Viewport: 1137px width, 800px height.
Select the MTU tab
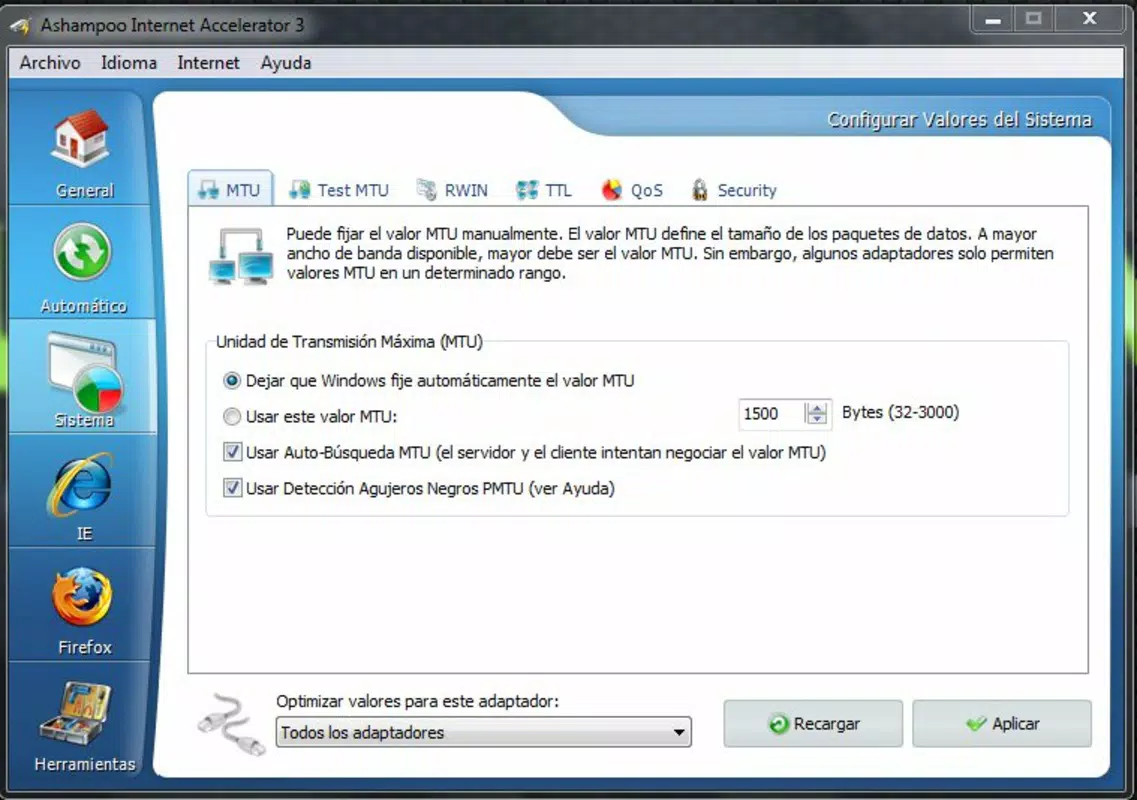coord(231,190)
